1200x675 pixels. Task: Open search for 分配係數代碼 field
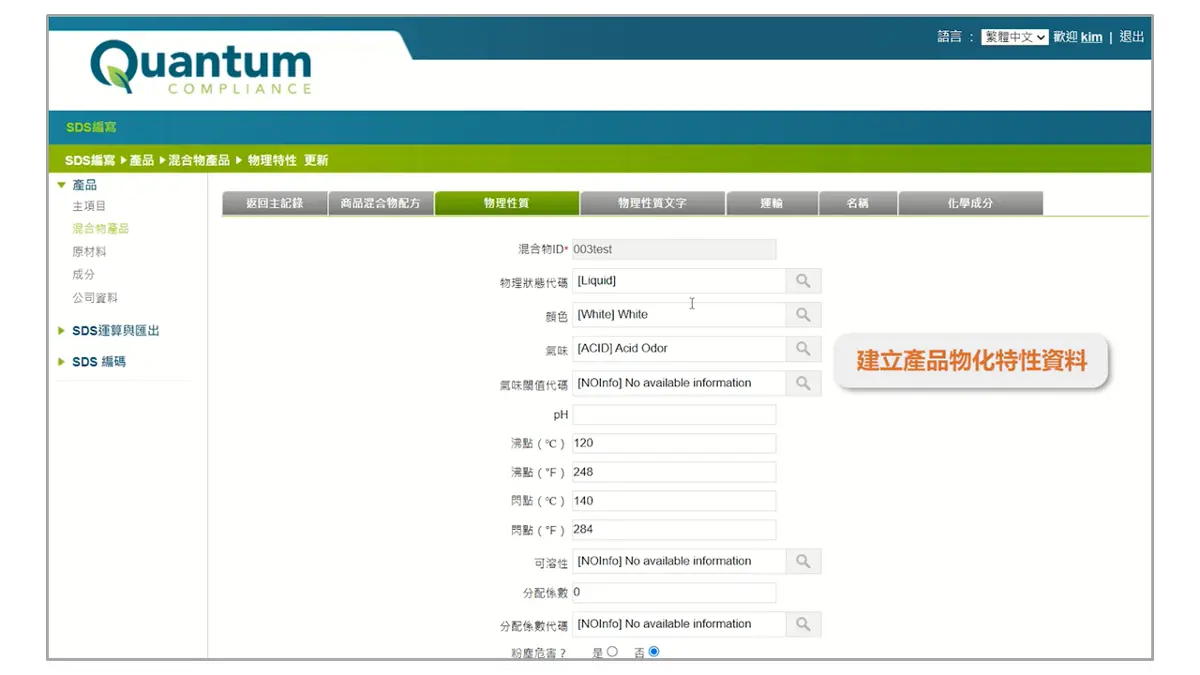803,624
